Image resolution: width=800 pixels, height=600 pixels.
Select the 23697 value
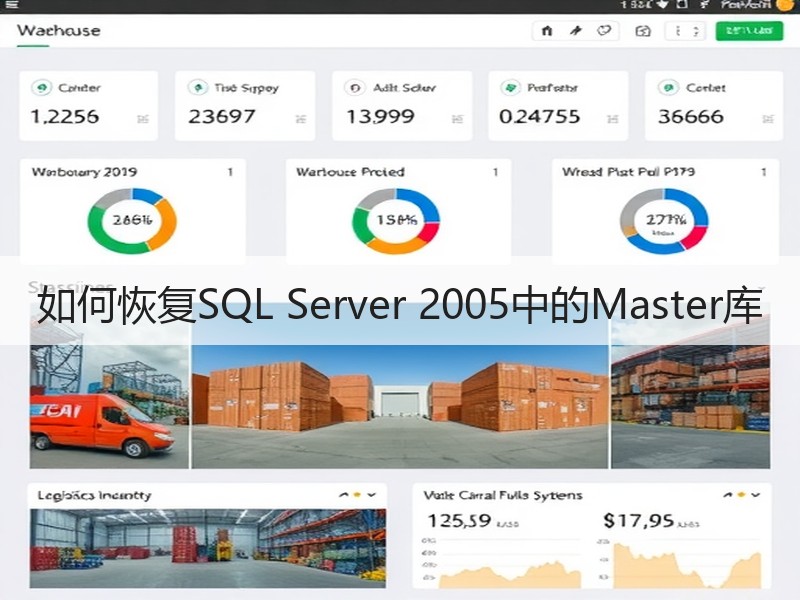pyautogui.click(x=221, y=117)
